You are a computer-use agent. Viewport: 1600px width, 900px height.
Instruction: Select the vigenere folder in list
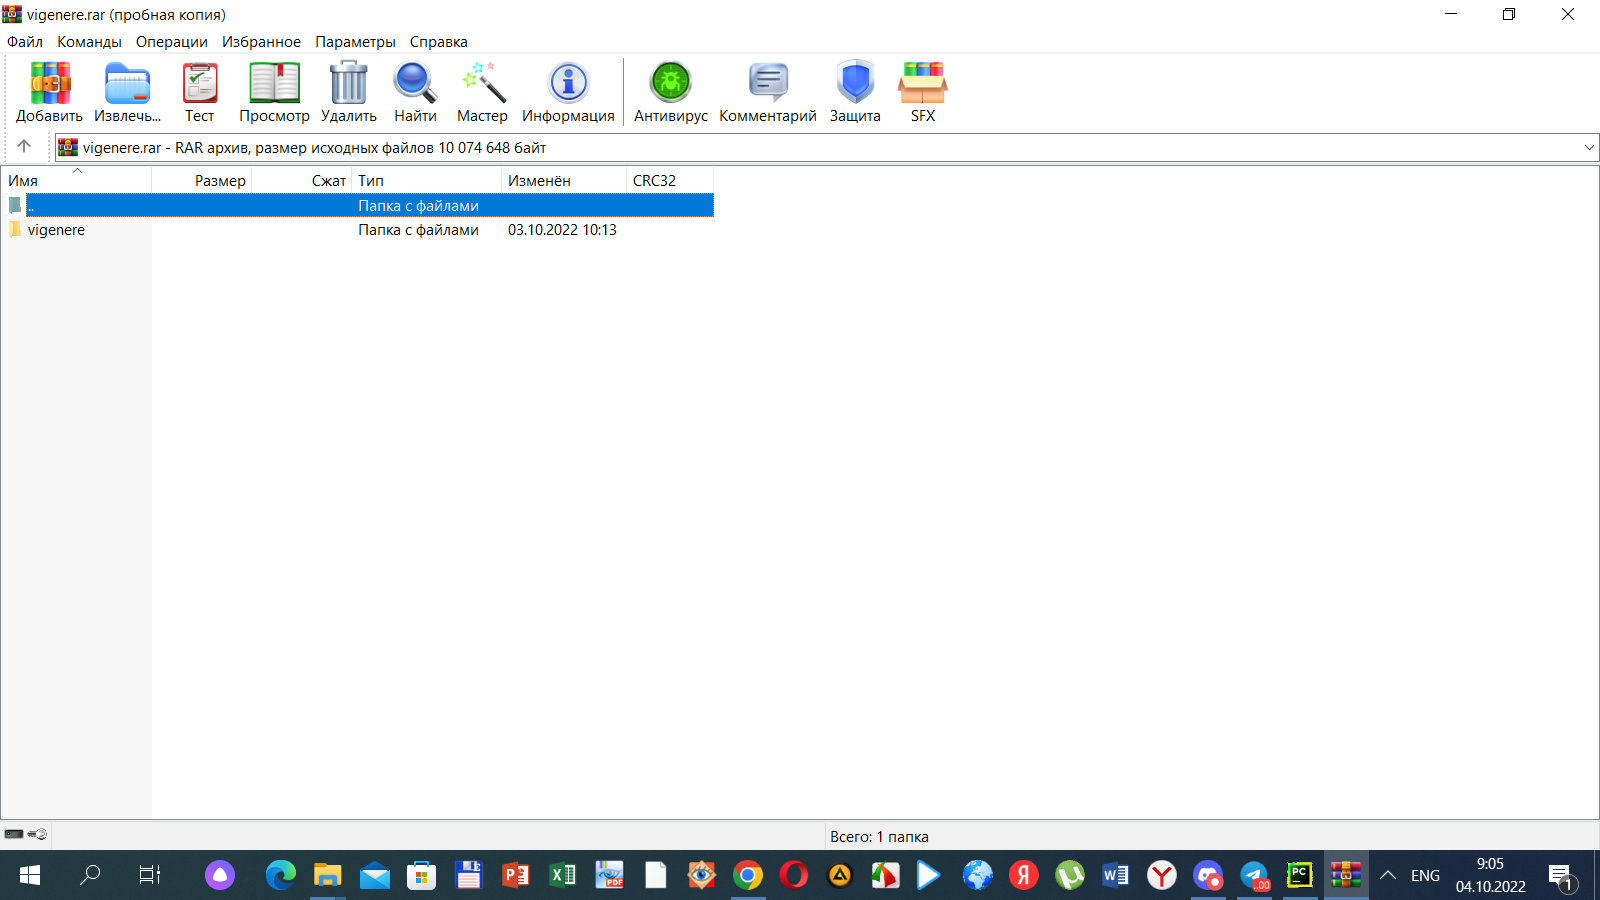pyautogui.click(x=56, y=230)
